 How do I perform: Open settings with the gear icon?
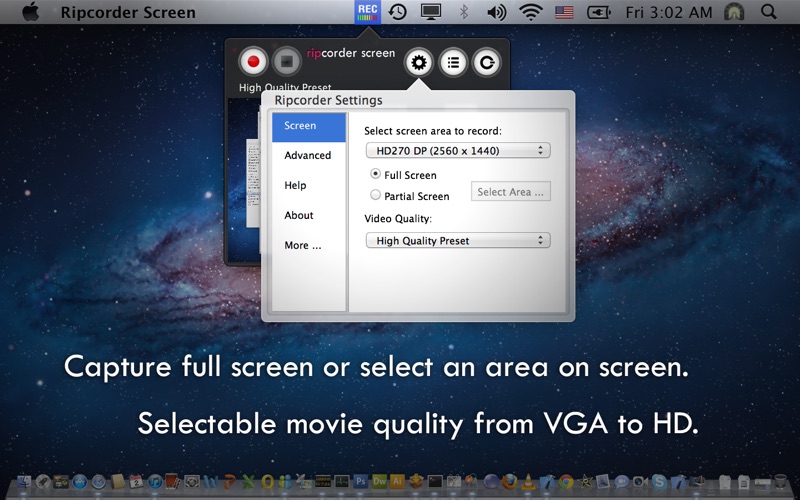click(419, 62)
